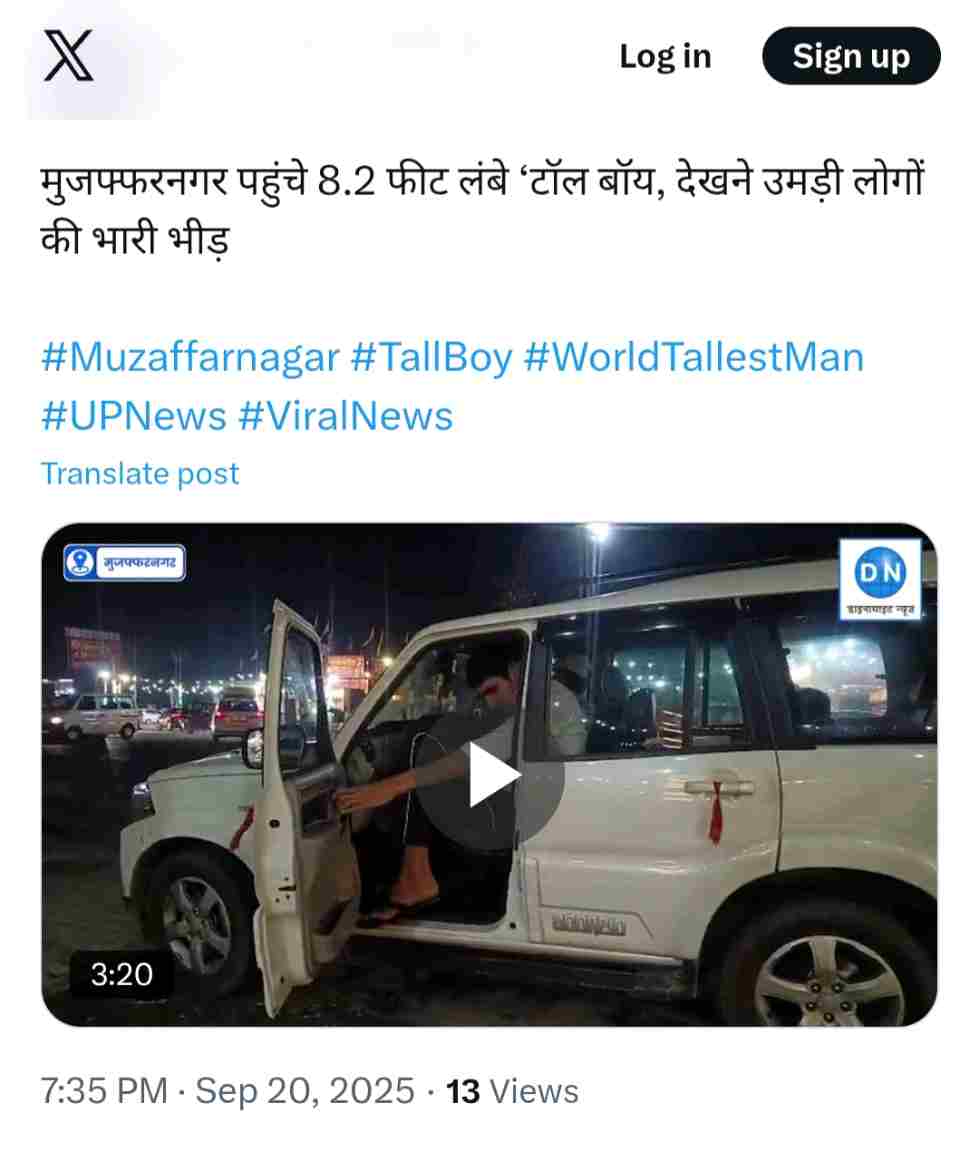
Task: Click the 7:35 PM post time
Action: (x=104, y=1091)
